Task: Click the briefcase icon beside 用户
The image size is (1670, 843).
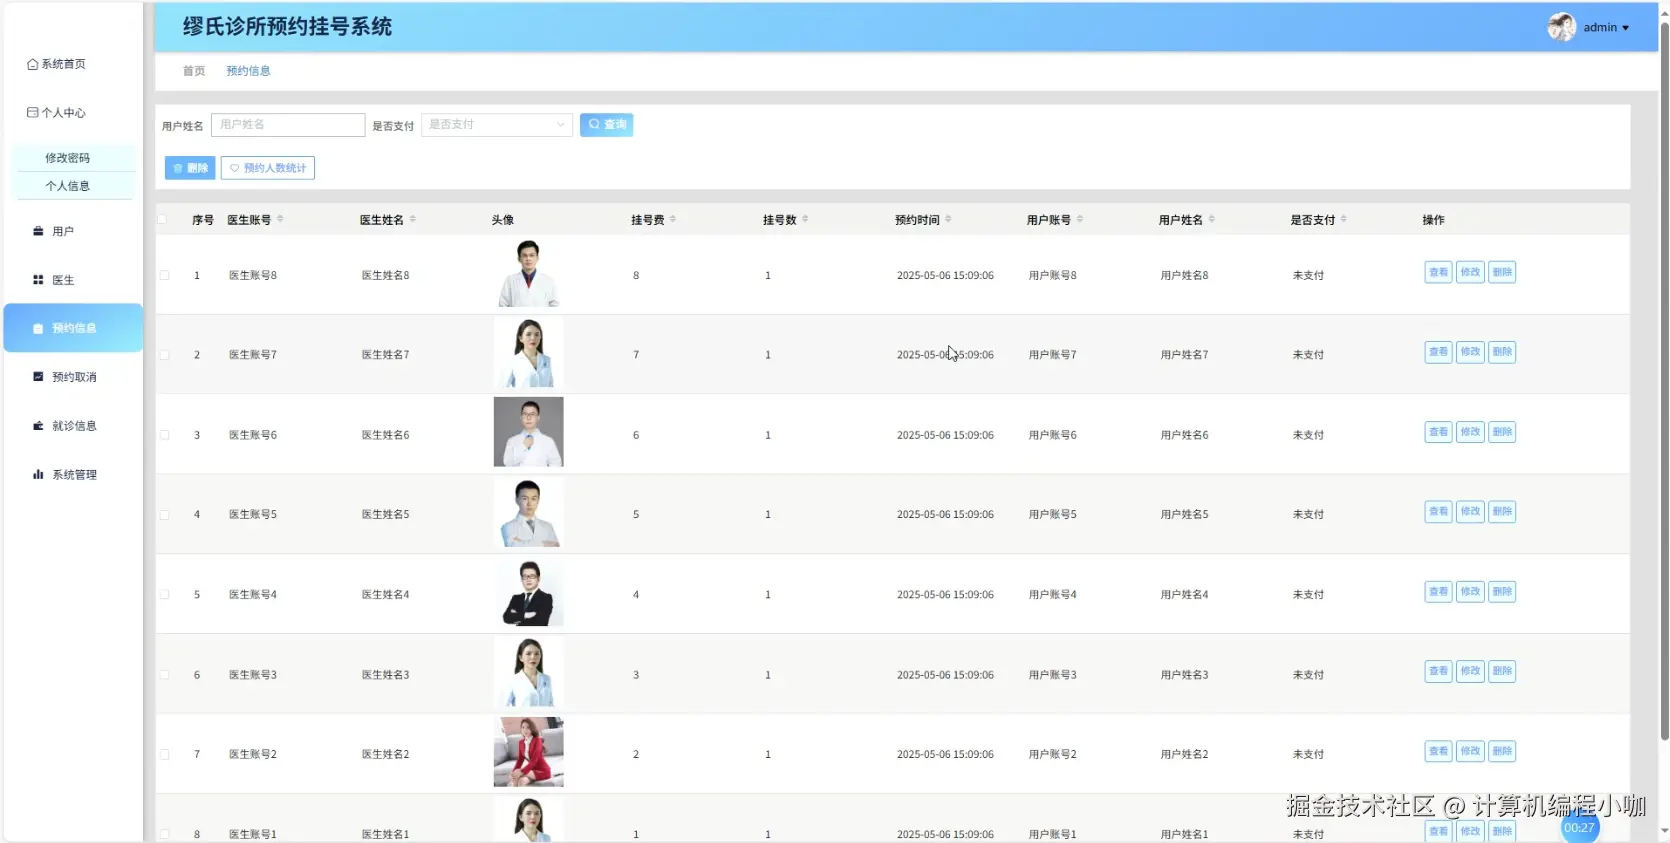Action: pos(38,231)
